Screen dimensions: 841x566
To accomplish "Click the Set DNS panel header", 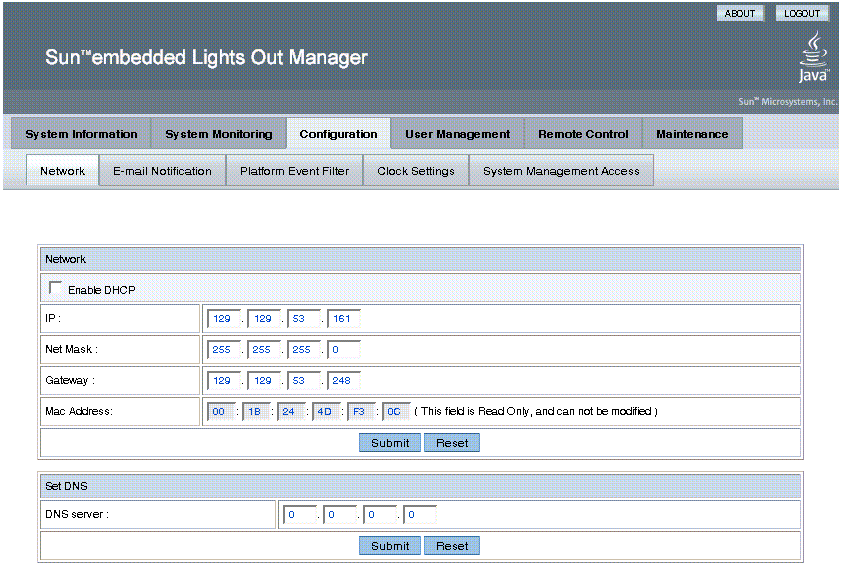I will pyautogui.click(x=420, y=486).
